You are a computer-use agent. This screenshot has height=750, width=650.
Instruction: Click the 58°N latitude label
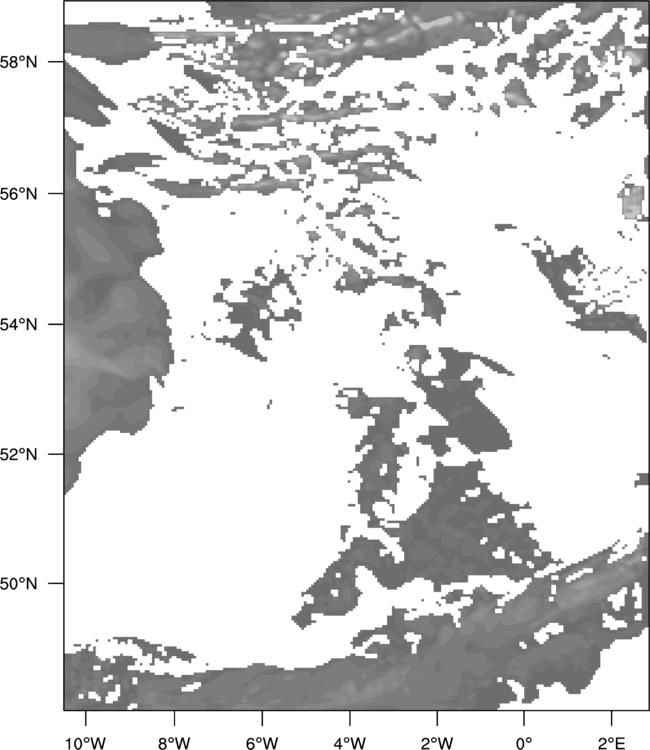(19, 62)
